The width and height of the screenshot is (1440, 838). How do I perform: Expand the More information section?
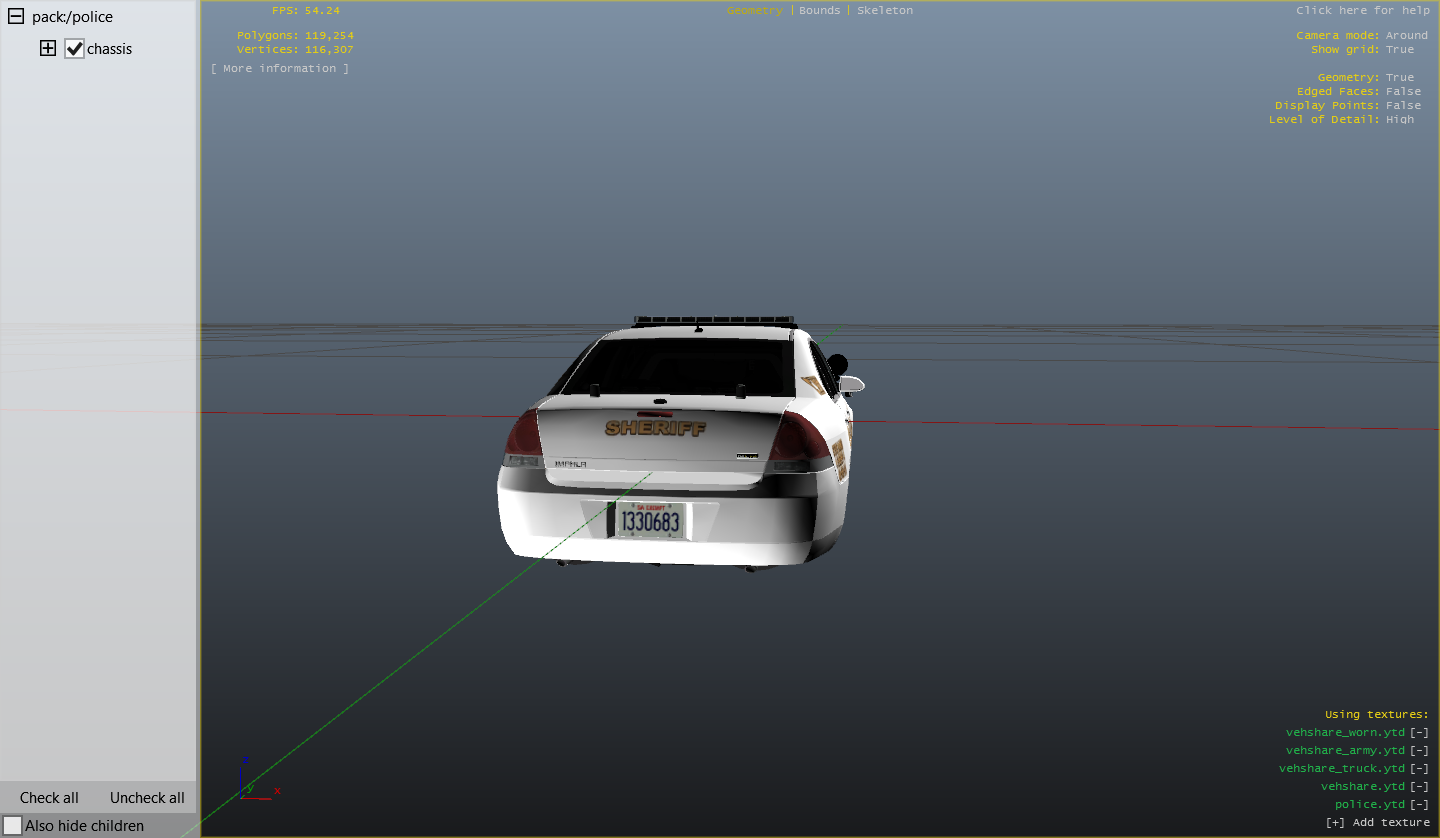coord(280,68)
